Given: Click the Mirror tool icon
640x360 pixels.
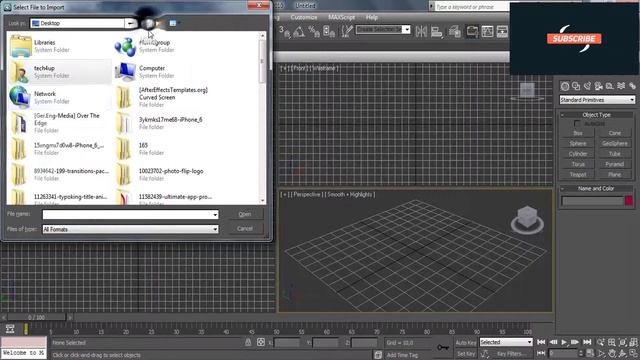Looking at the screenshot, I should pyautogui.click(x=421, y=31).
